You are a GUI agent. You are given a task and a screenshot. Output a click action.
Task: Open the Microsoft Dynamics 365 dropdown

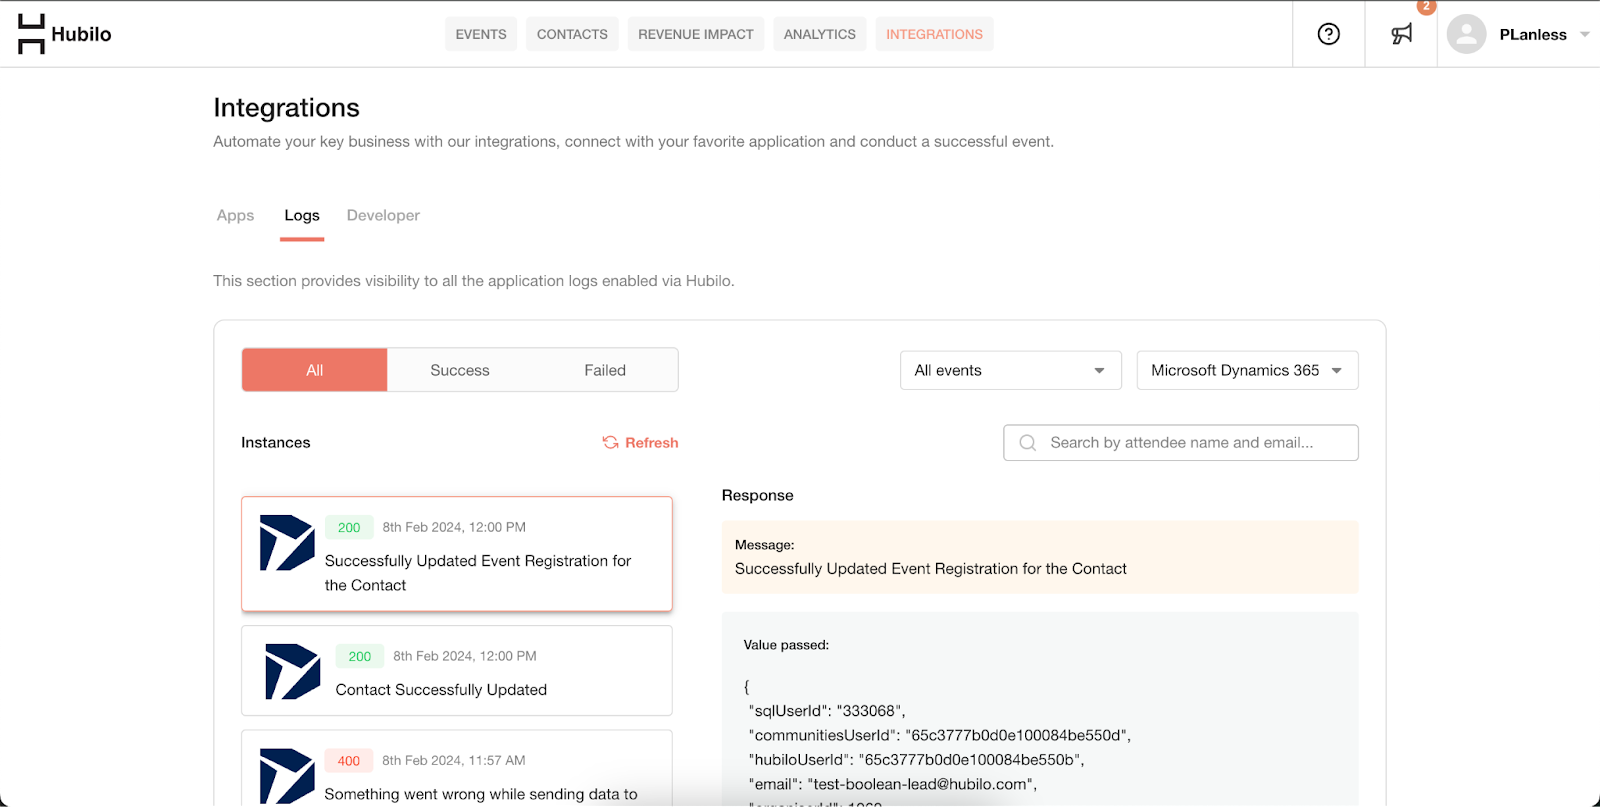tap(1247, 370)
